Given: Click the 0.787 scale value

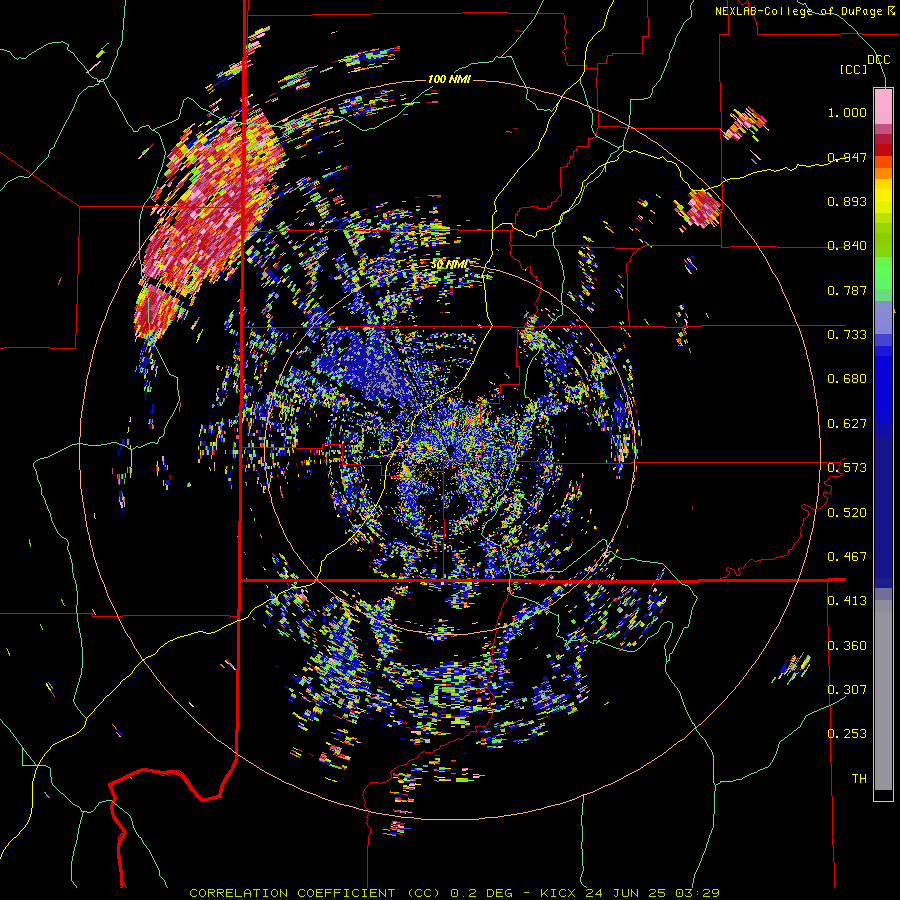Looking at the screenshot, I should 847,290.
